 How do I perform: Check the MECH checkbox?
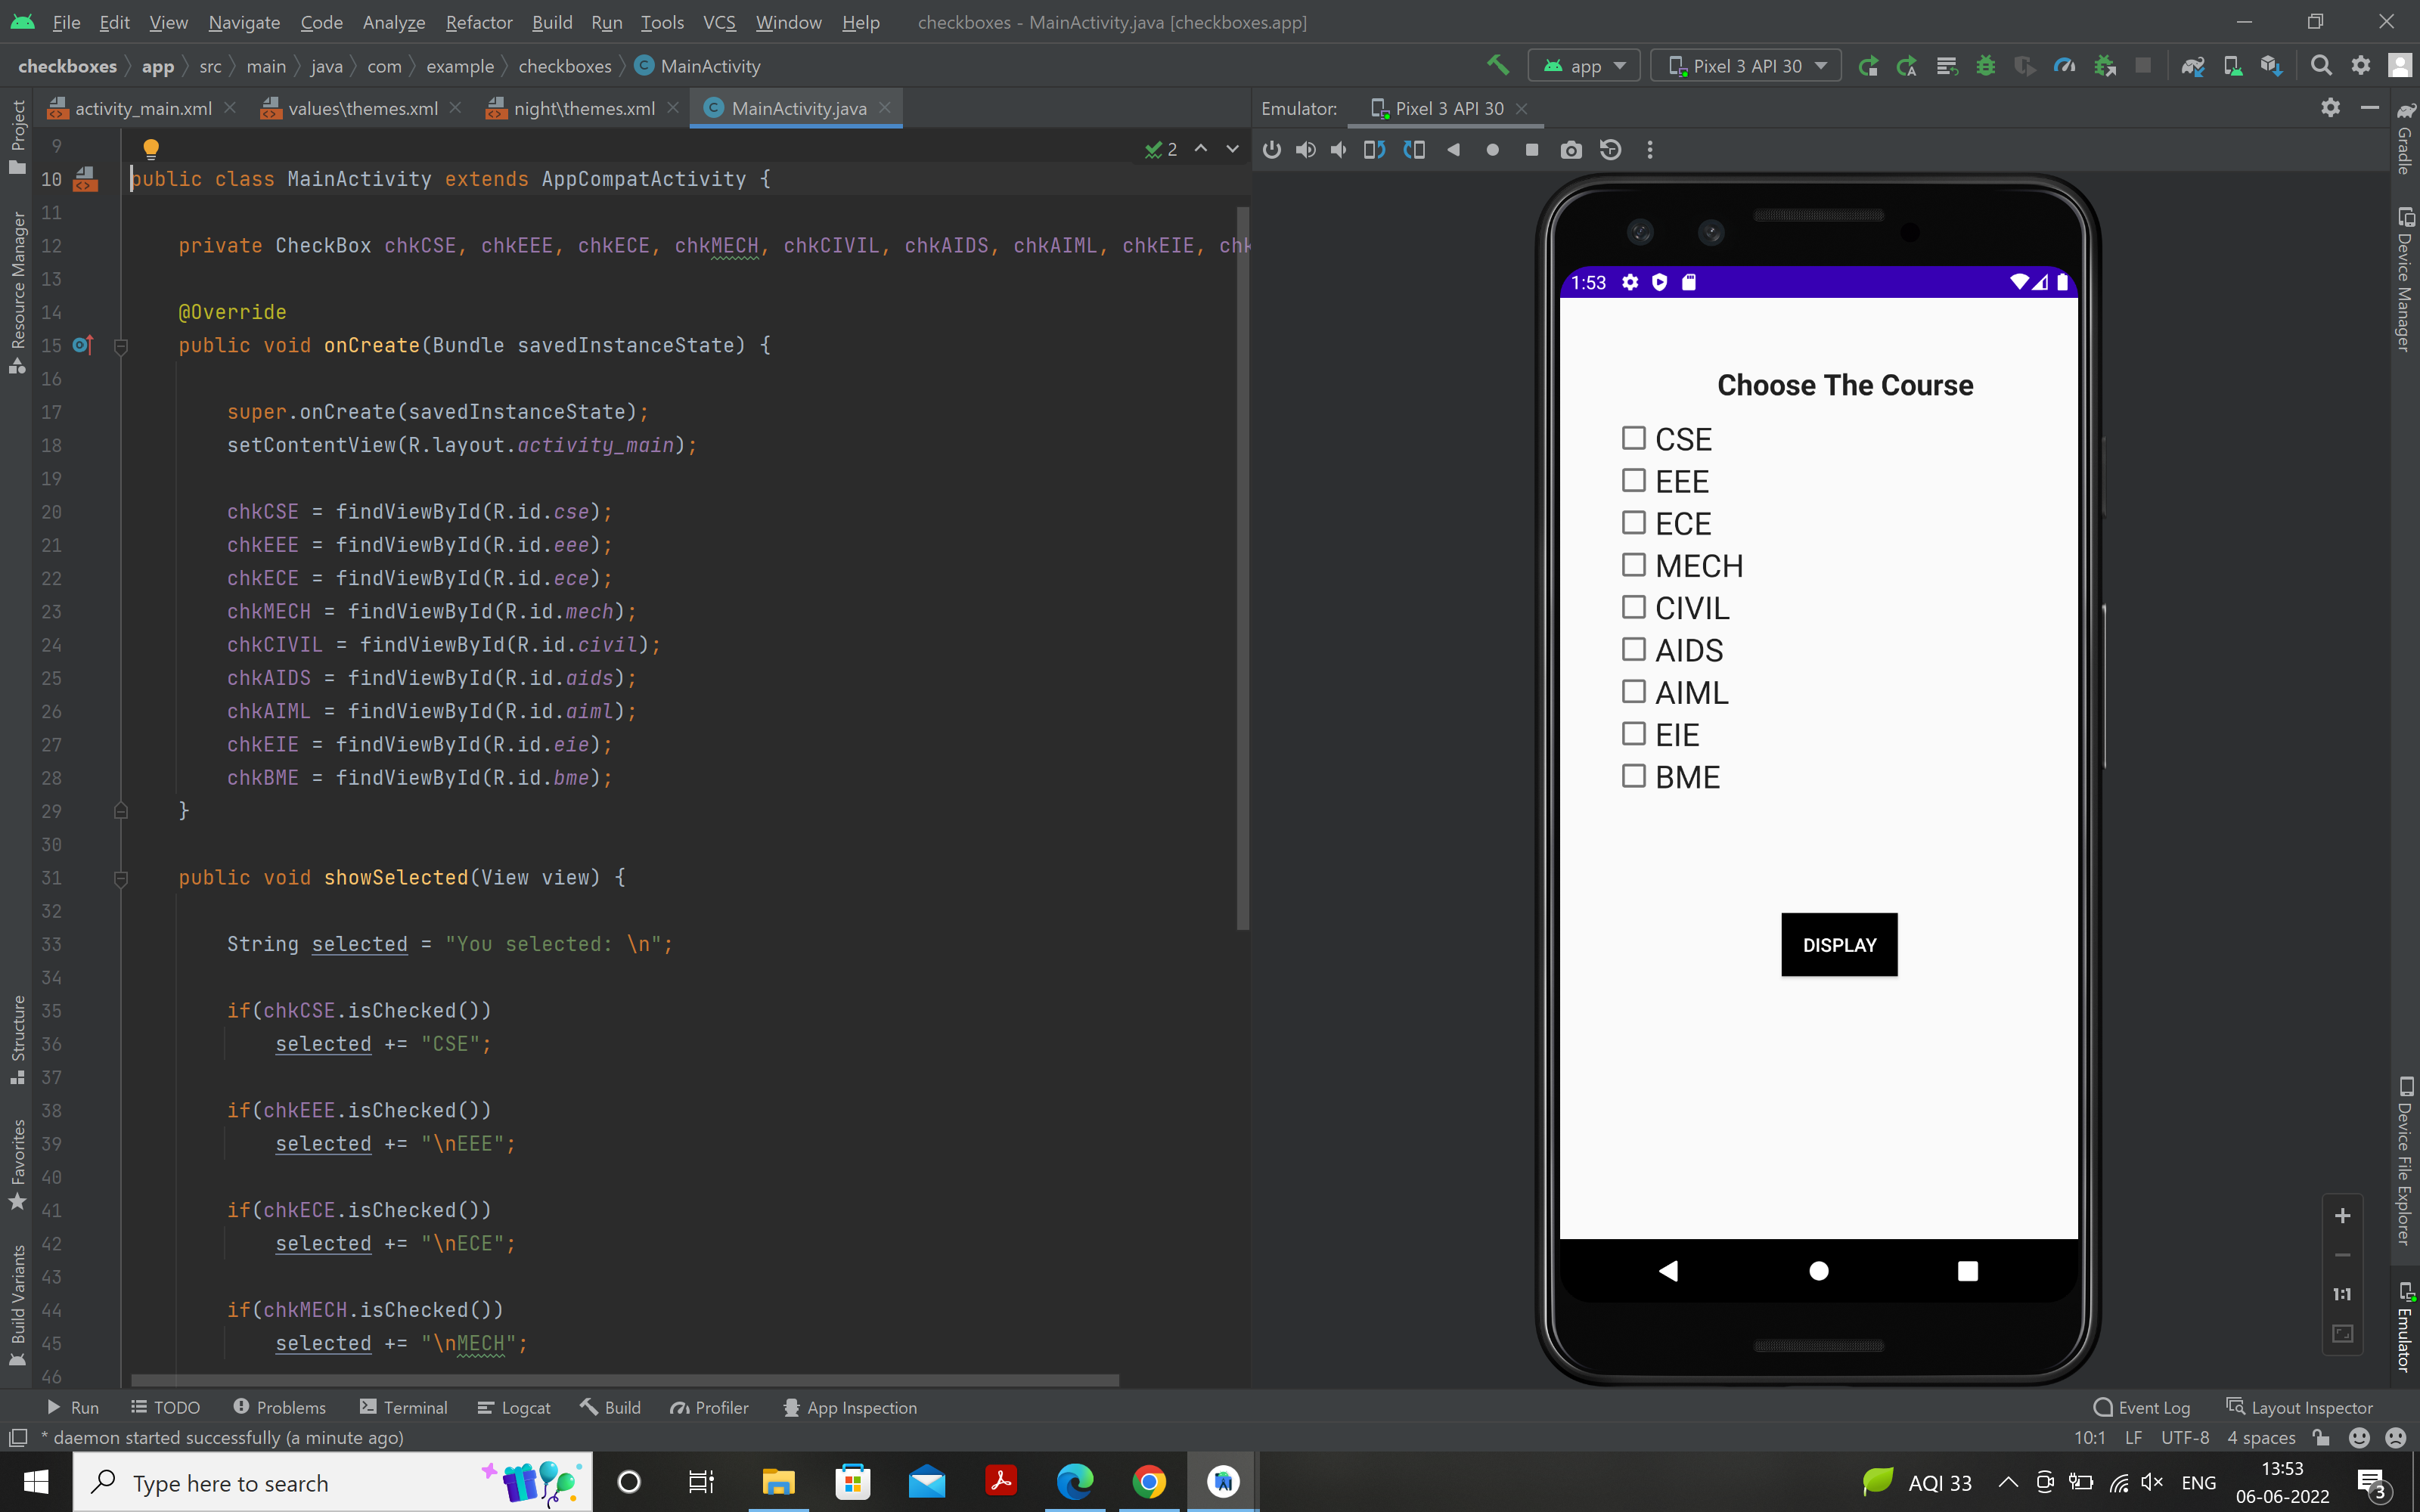[x=1633, y=565]
